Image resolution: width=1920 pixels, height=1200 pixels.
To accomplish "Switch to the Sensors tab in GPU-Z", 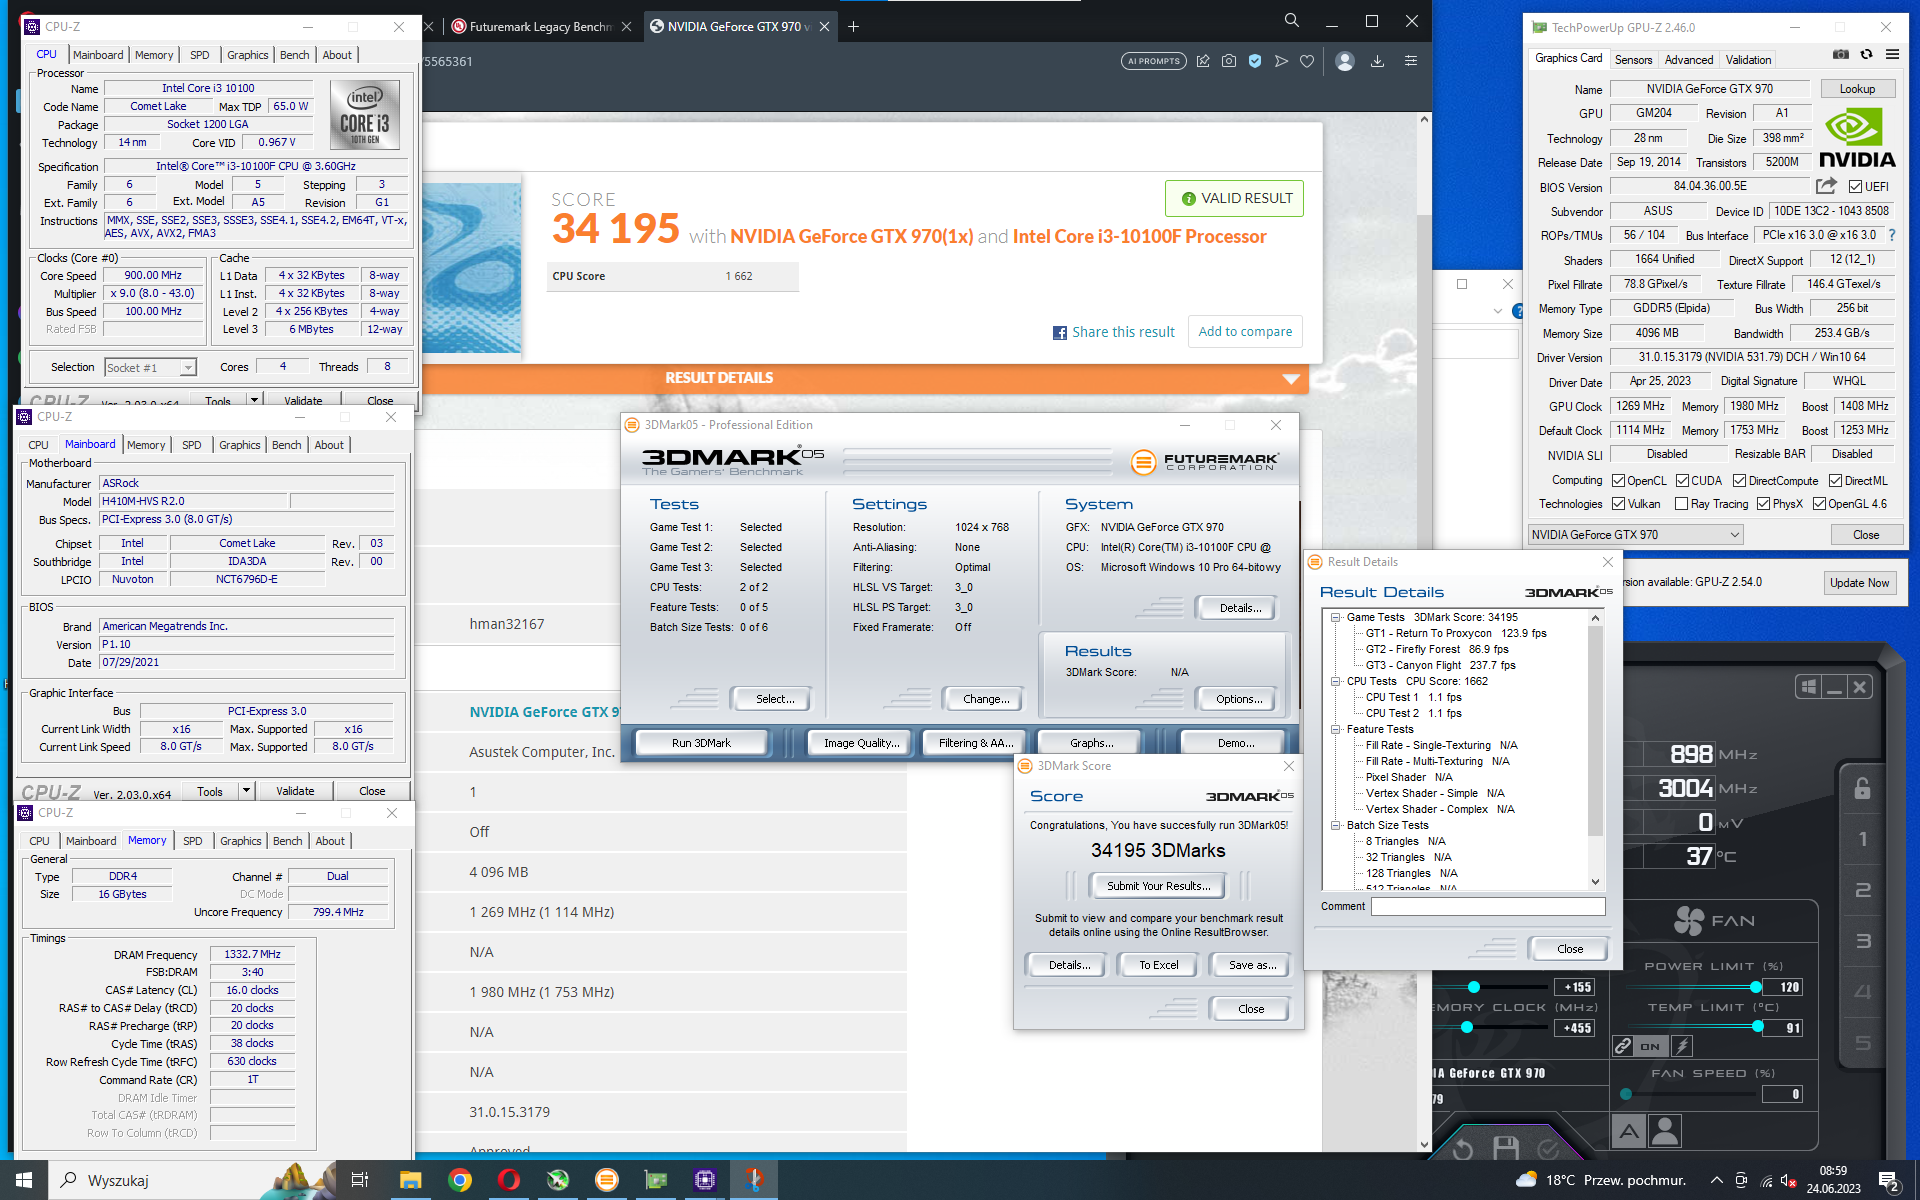I will pos(1633,60).
